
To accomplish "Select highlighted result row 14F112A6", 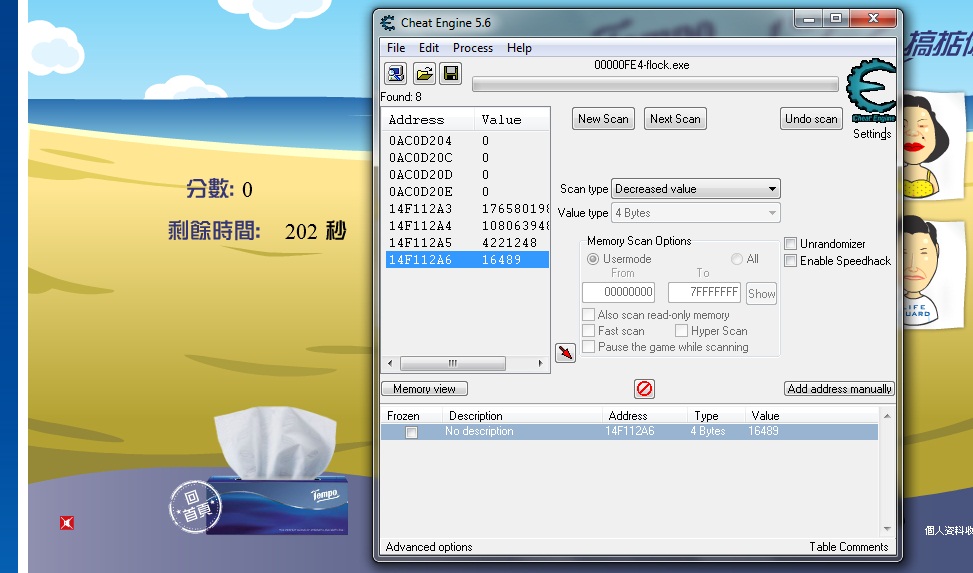I will click(467, 259).
